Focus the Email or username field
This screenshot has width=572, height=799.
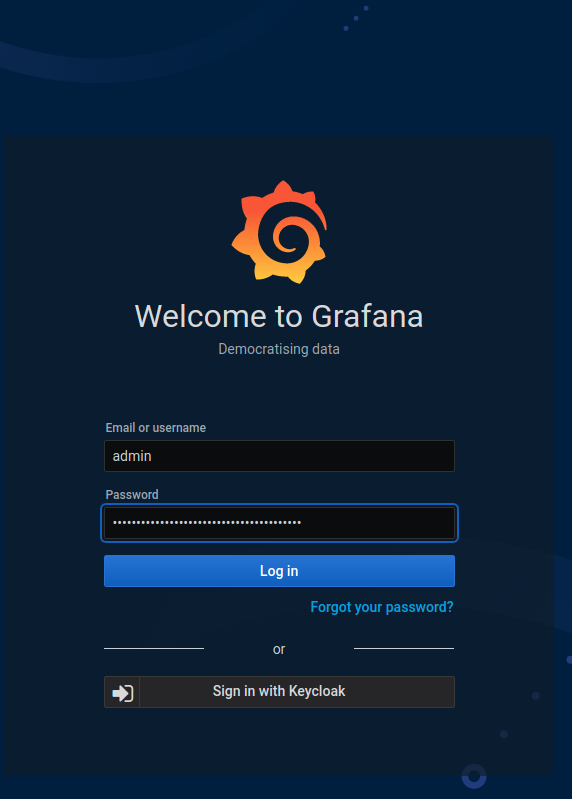(279, 456)
